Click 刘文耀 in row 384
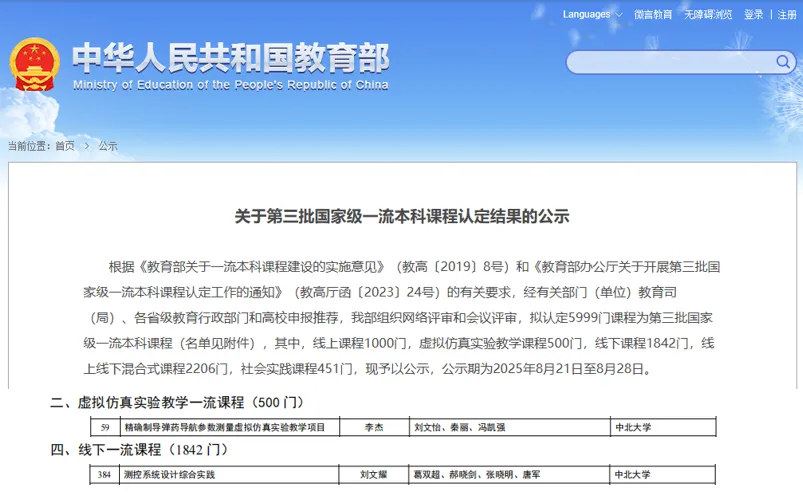The image size is (803, 494). [x=374, y=475]
